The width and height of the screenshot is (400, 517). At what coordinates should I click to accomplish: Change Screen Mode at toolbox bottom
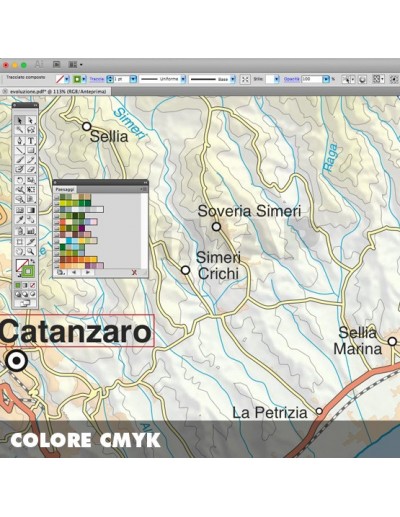tap(25, 303)
